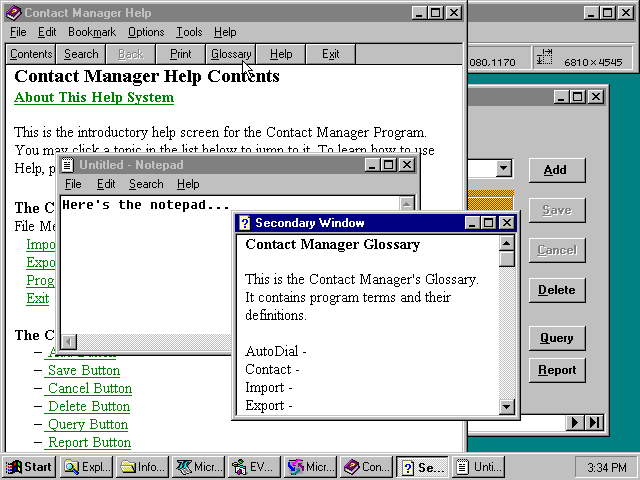Open Notepad's Search menu
This screenshot has height=480, width=640.
click(x=145, y=184)
